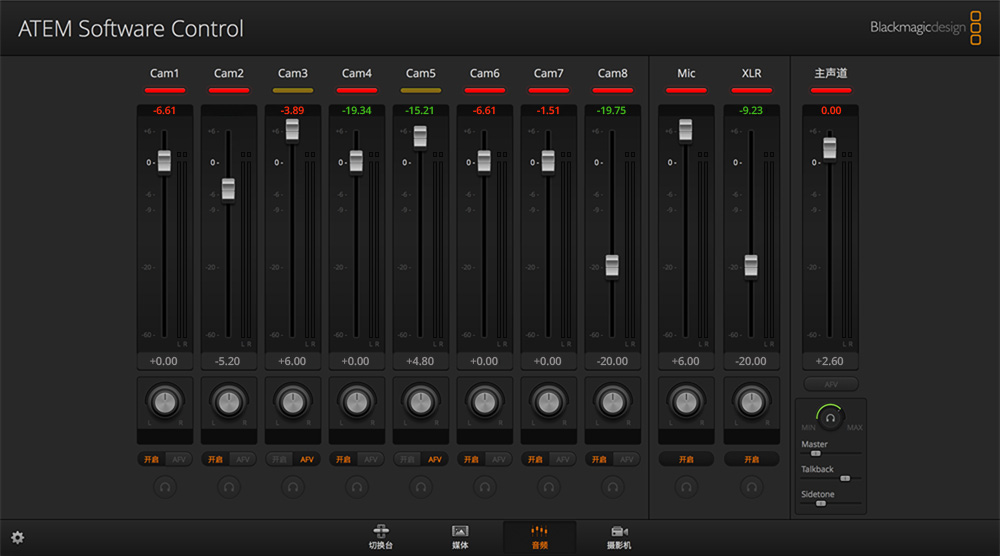Enable Cam3 开启 on button
Image resolution: width=1000 pixels, height=556 pixels.
(279, 459)
